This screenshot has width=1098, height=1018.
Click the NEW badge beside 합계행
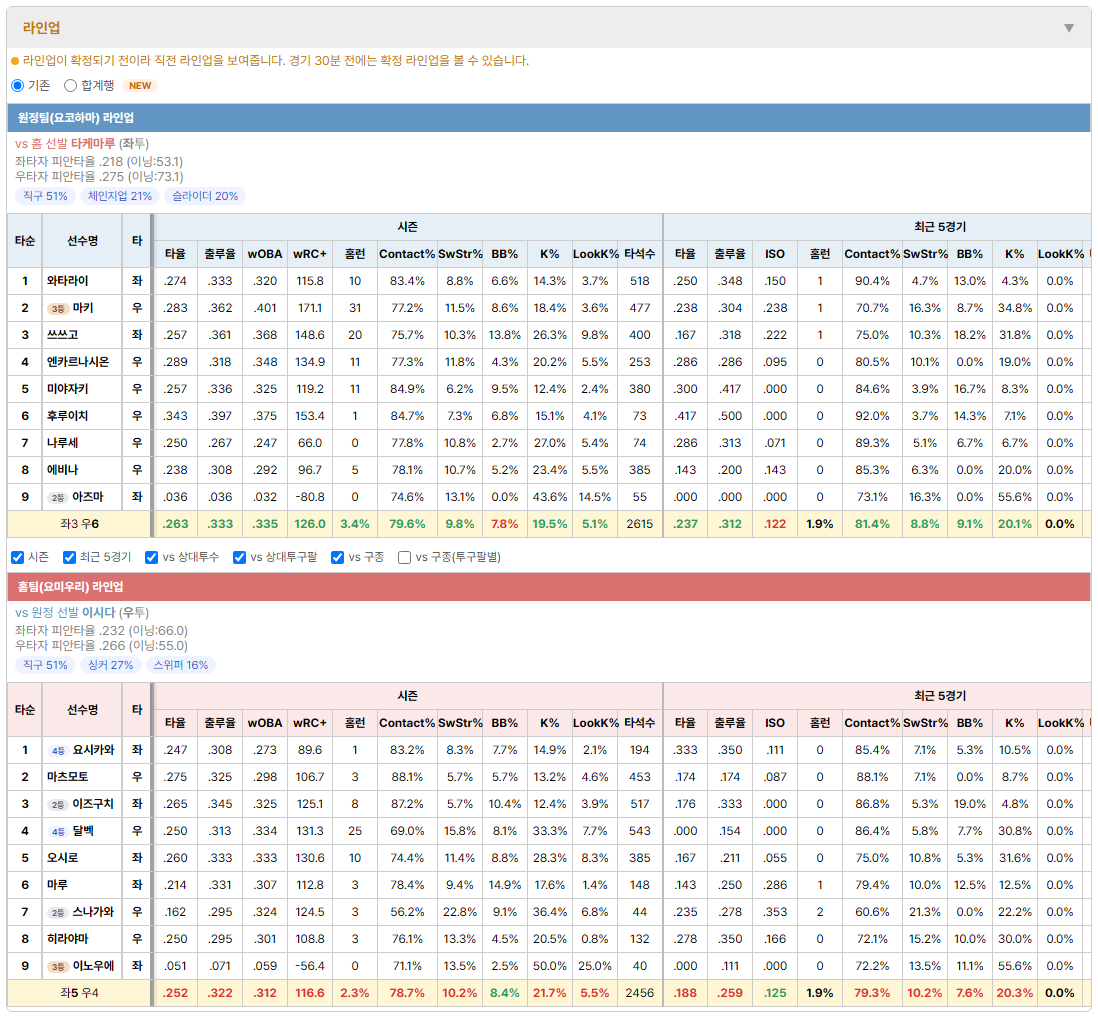click(x=139, y=85)
